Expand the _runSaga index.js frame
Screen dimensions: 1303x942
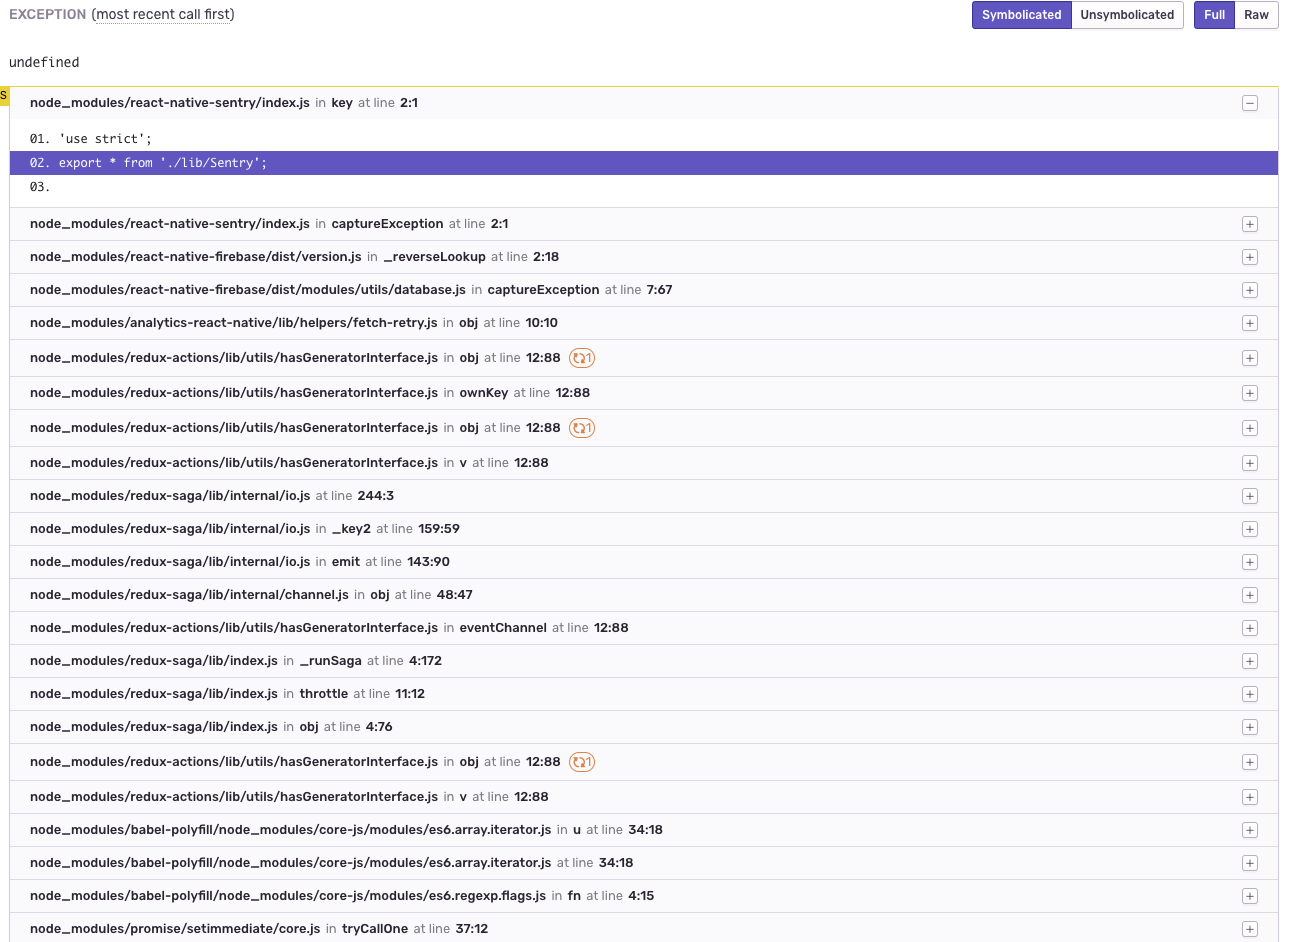(1249, 661)
